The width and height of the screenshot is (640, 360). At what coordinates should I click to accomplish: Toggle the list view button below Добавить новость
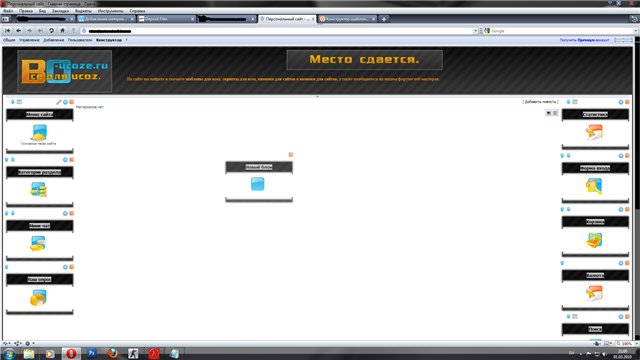click(x=555, y=113)
